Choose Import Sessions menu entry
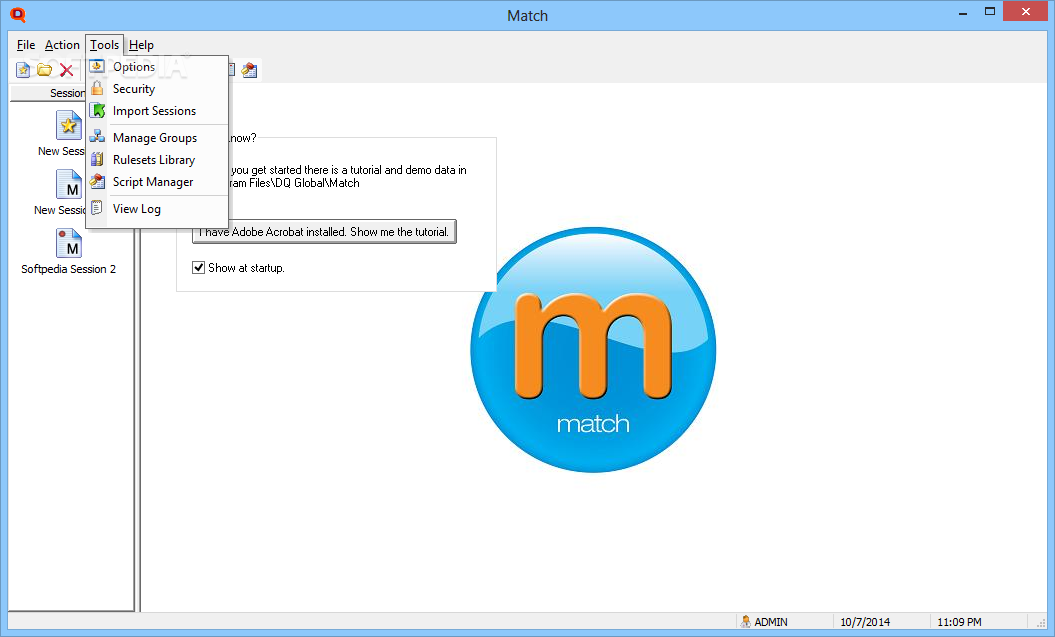1055x637 pixels. 157,111
